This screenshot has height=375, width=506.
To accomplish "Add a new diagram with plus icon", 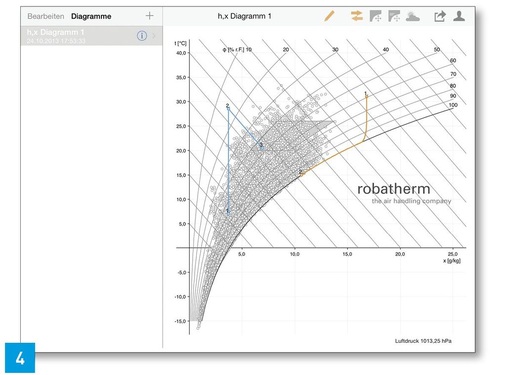I will click(x=149, y=16).
